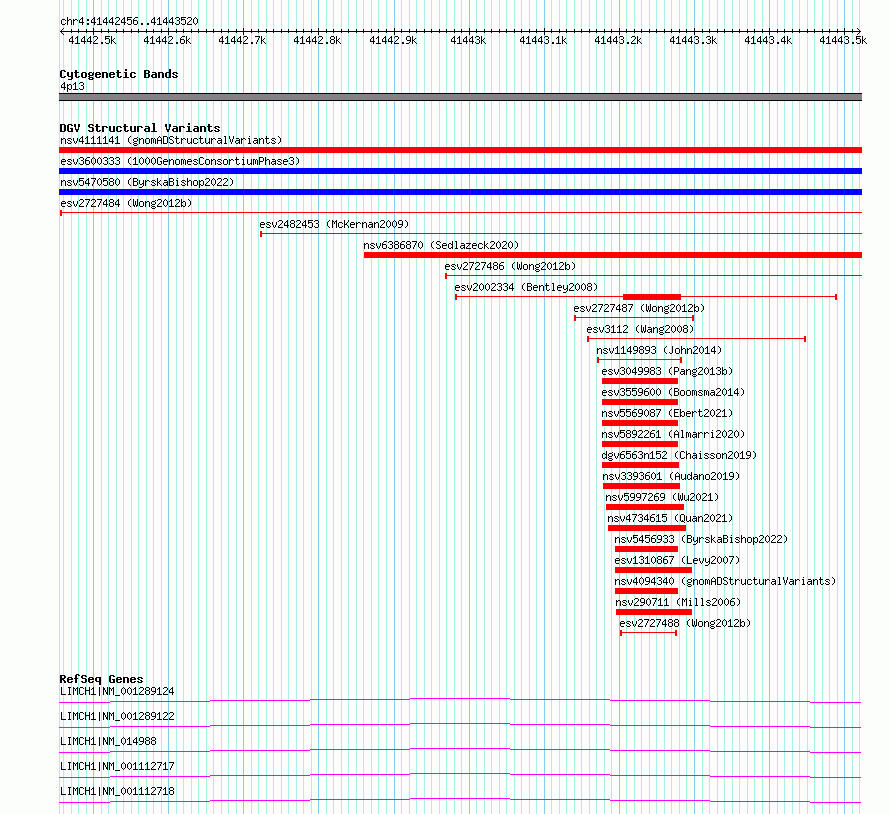Click ruler tick 41443.1k

click(543, 40)
